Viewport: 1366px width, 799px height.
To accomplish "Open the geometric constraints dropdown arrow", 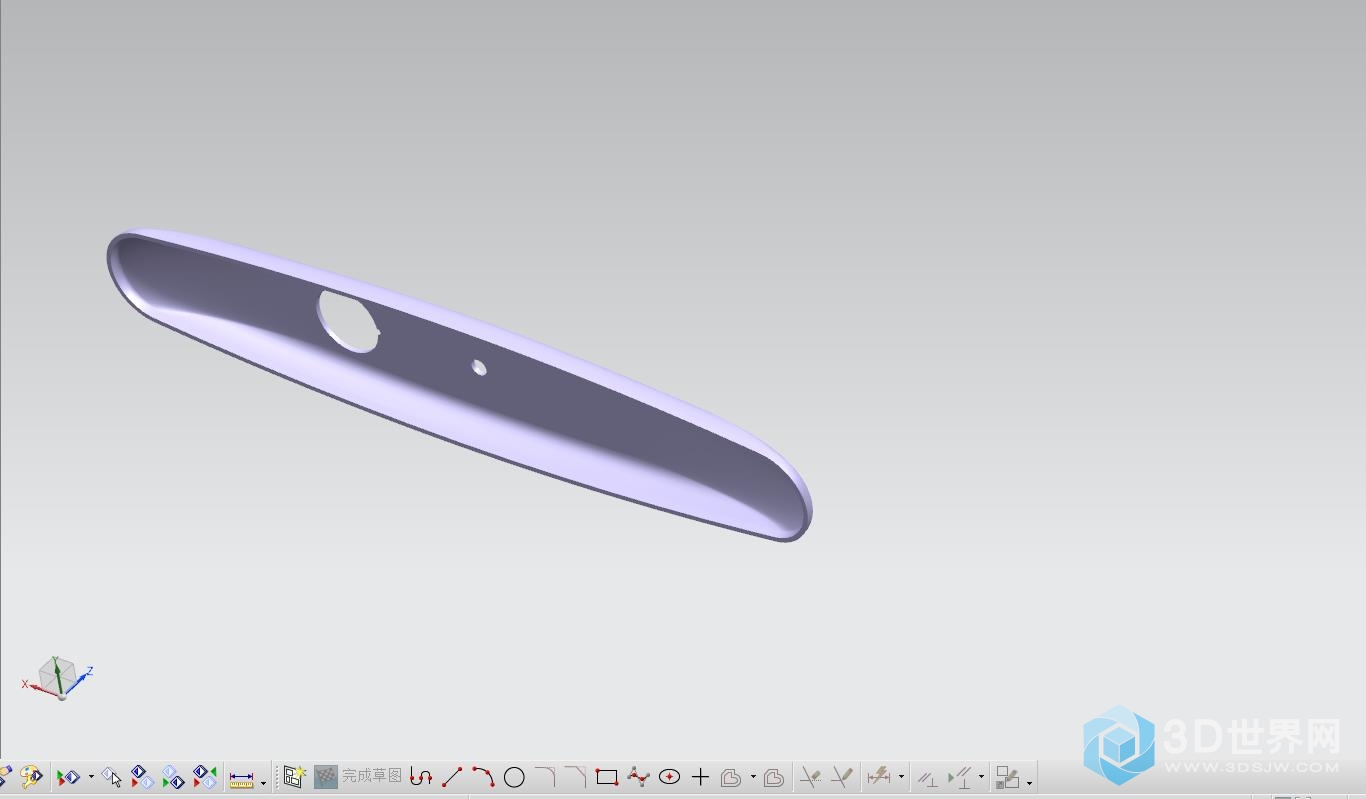I will click(x=981, y=777).
